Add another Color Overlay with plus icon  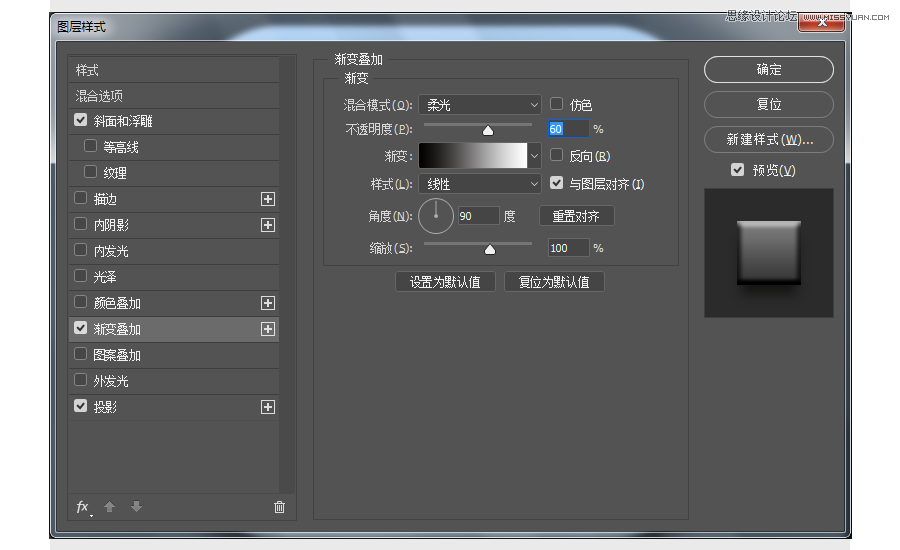coord(267,303)
